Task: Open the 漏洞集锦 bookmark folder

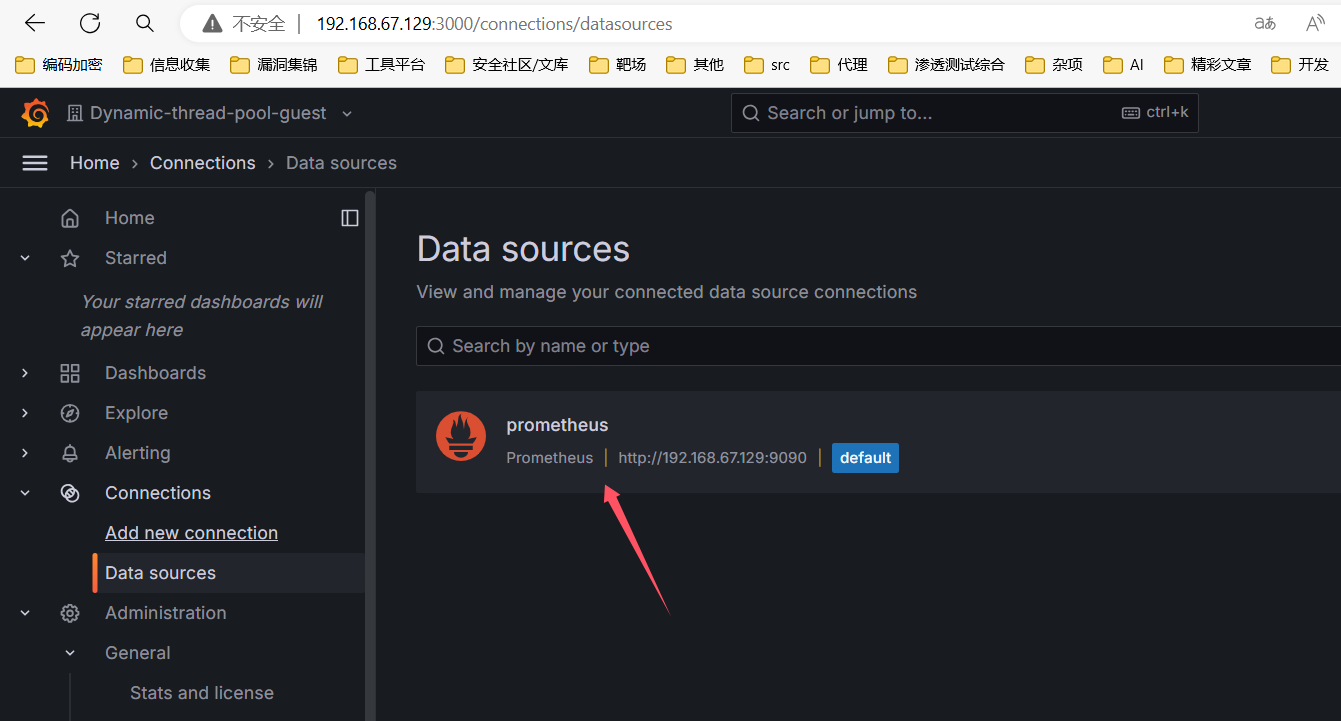Action: click(x=274, y=65)
